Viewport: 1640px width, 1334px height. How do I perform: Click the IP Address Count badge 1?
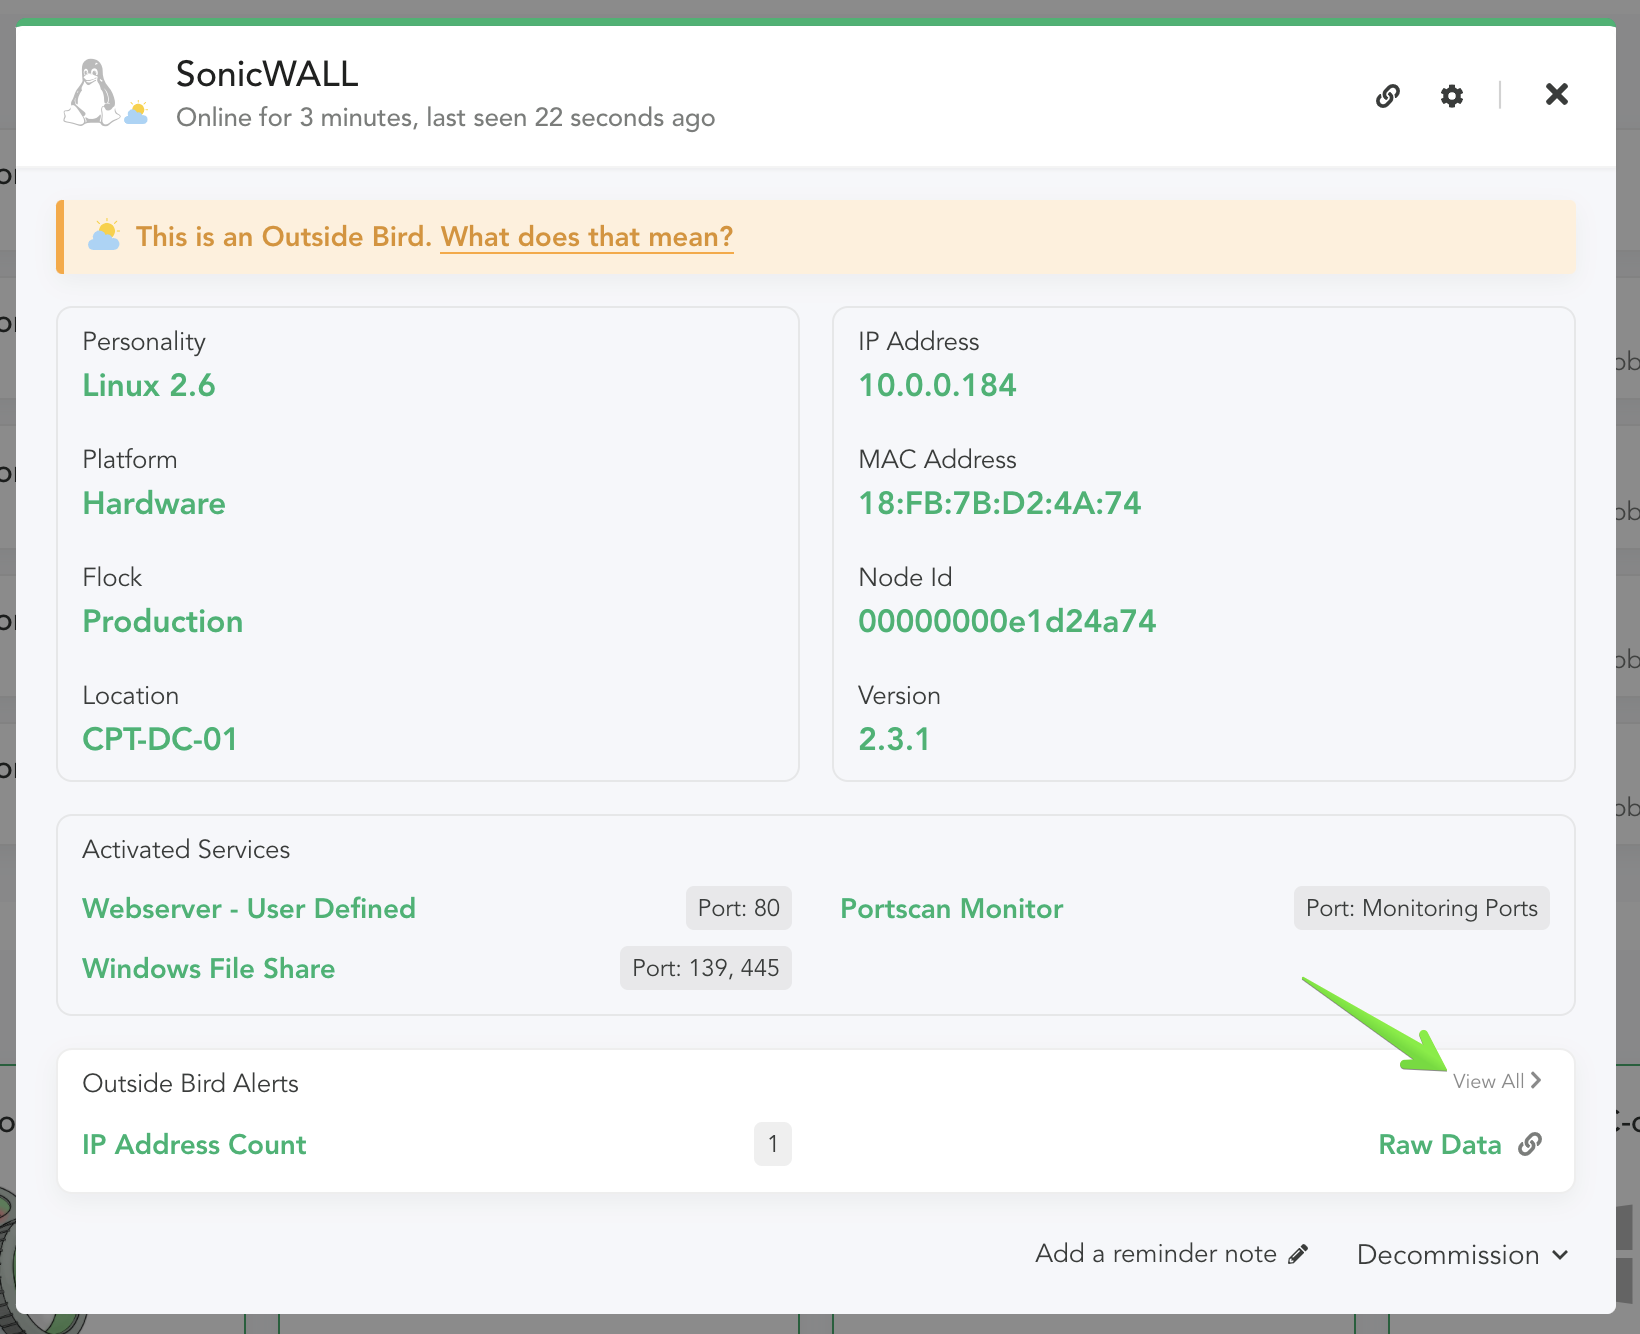[773, 1144]
